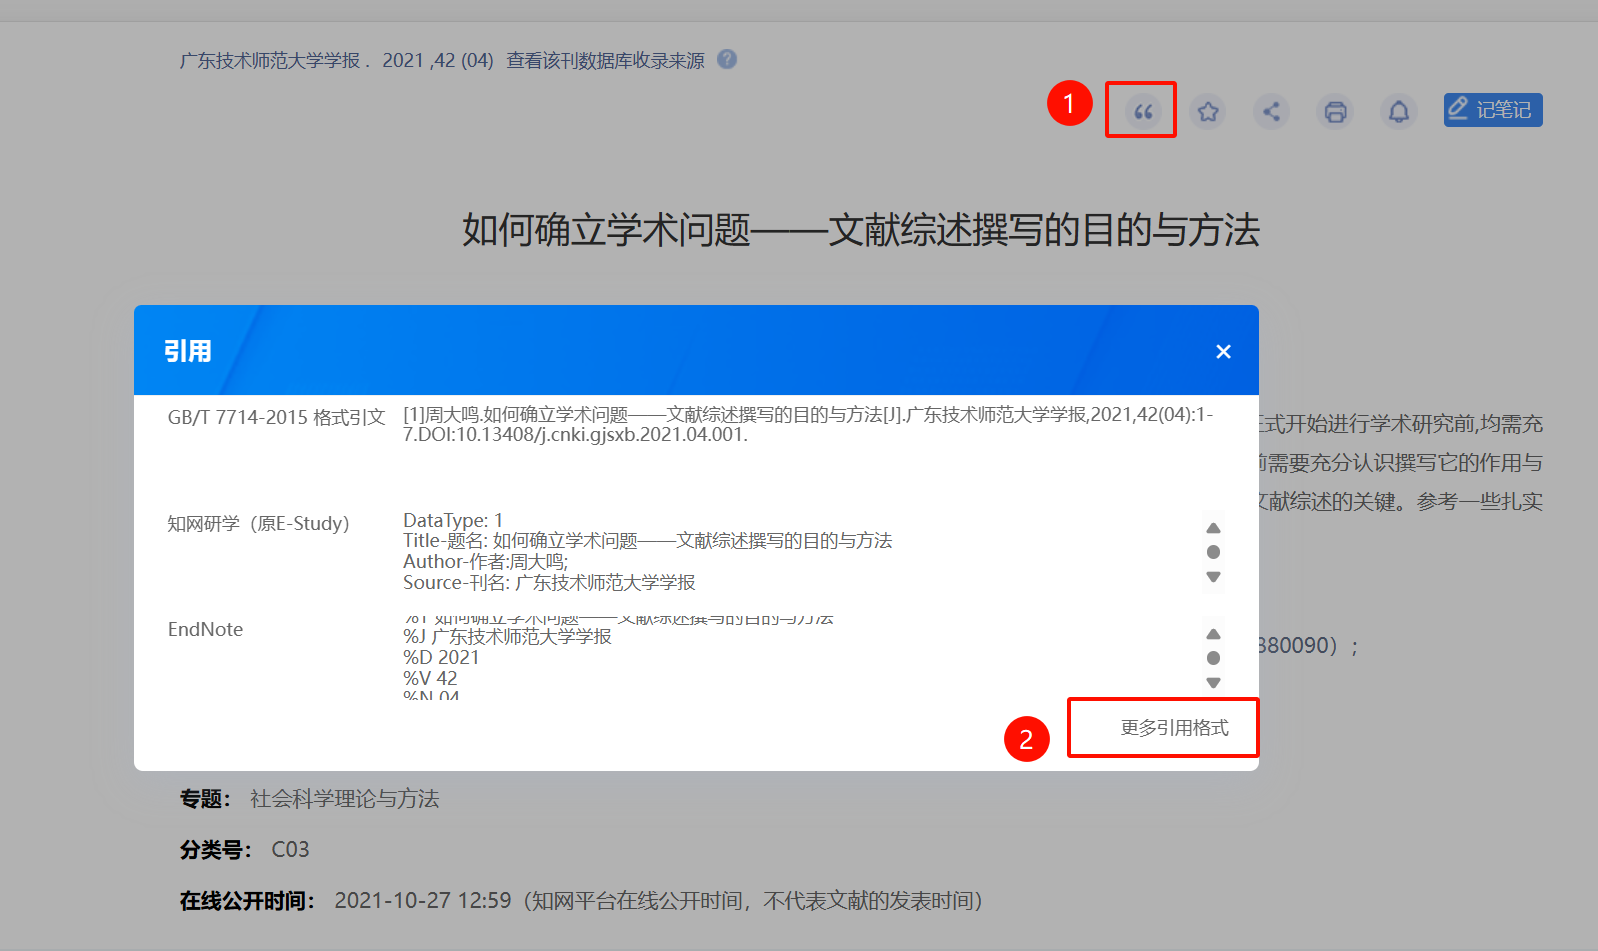Click the printer icon

tap(1335, 111)
